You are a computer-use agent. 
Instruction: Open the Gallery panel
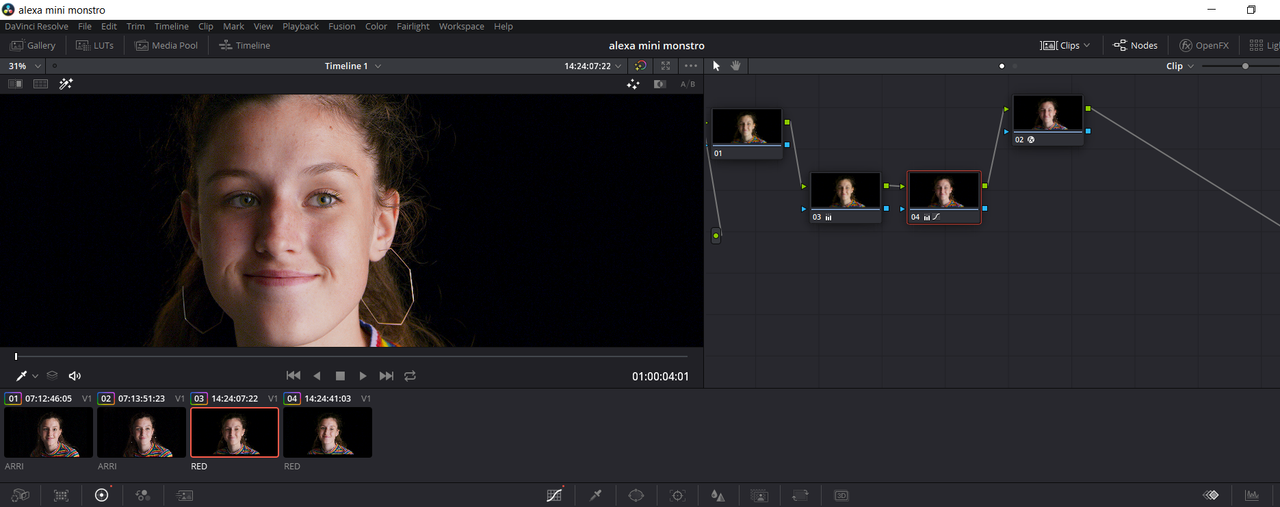(32, 45)
